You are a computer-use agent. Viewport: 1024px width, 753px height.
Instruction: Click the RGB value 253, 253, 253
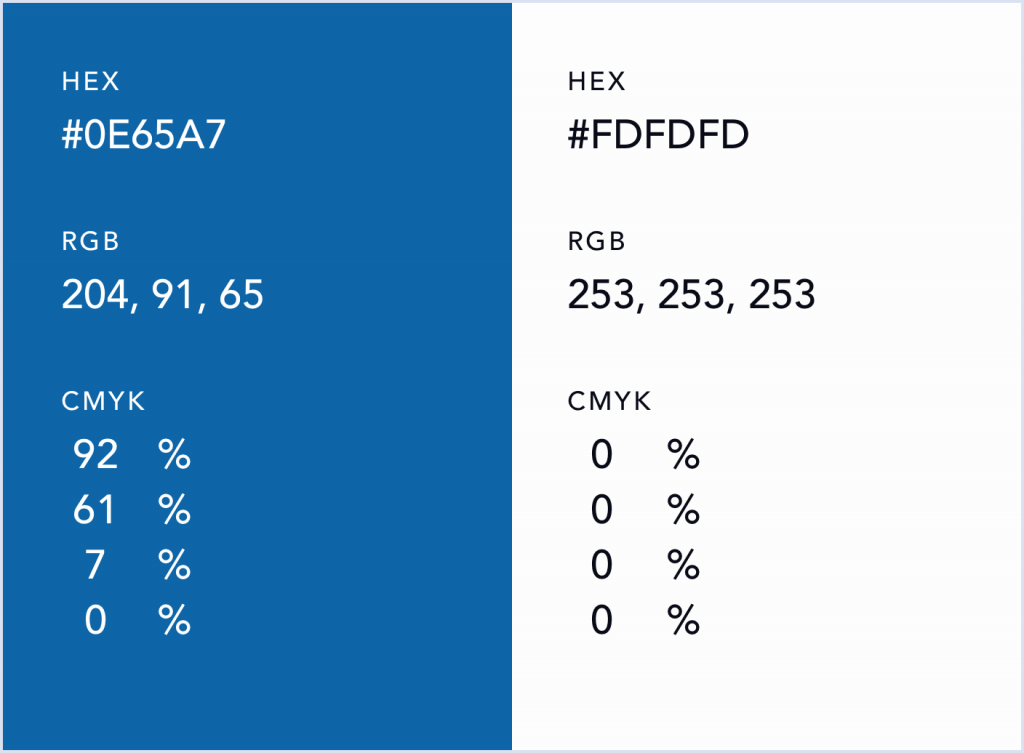tap(691, 295)
